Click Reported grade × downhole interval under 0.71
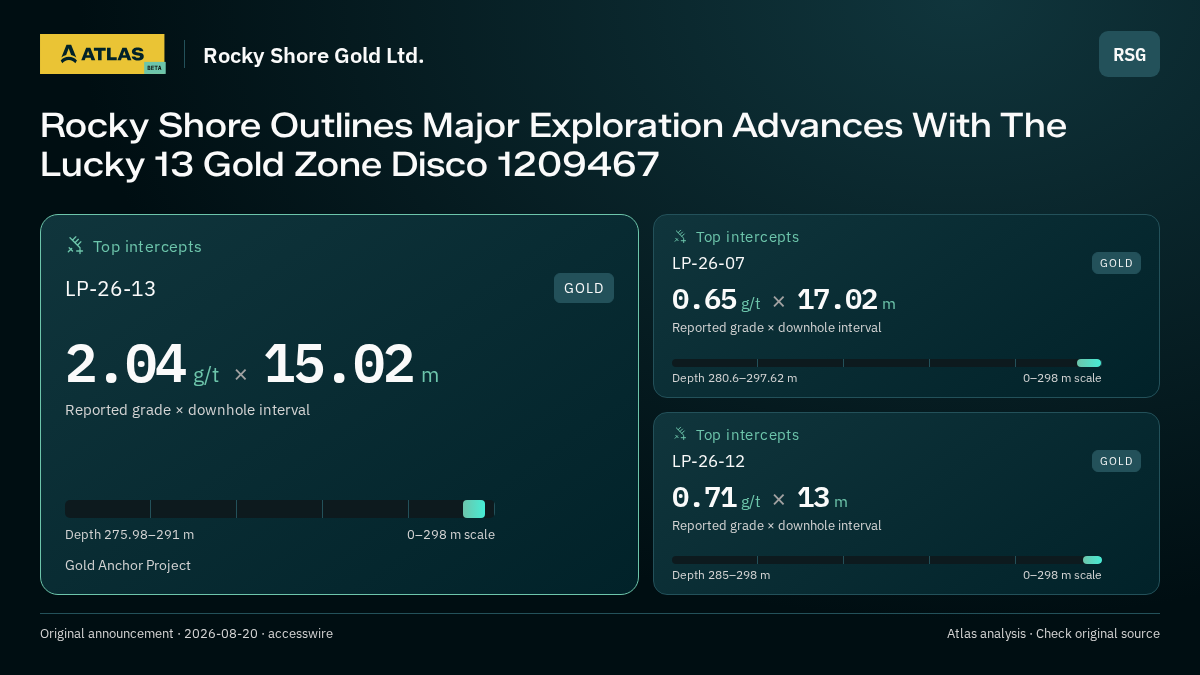Screen dimensions: 1200x675 click(777, 526)
